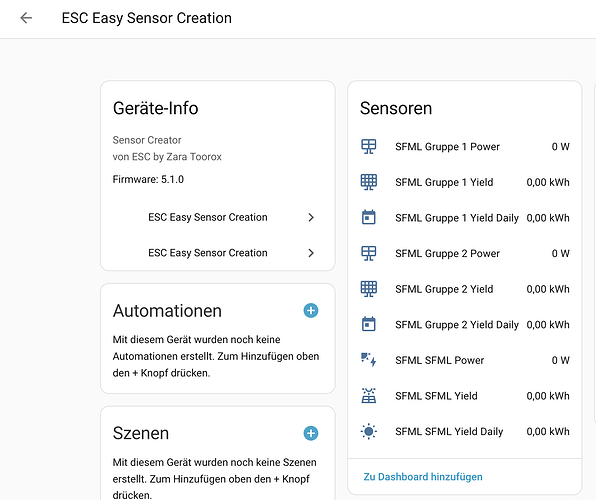The image size is (596, 500).
Task: Open SFML Gruppe 2 Yield Daily sensor entry
Action: pos(464,324)
